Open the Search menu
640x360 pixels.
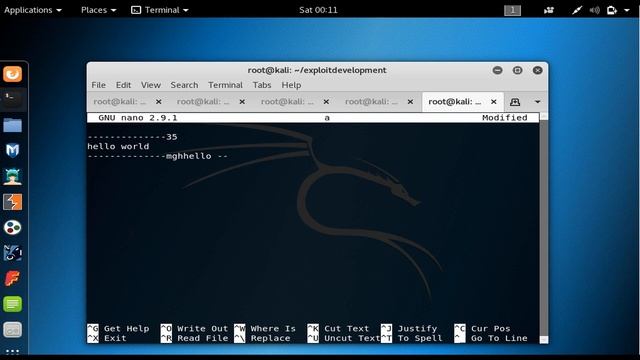(x=184, y=85)
